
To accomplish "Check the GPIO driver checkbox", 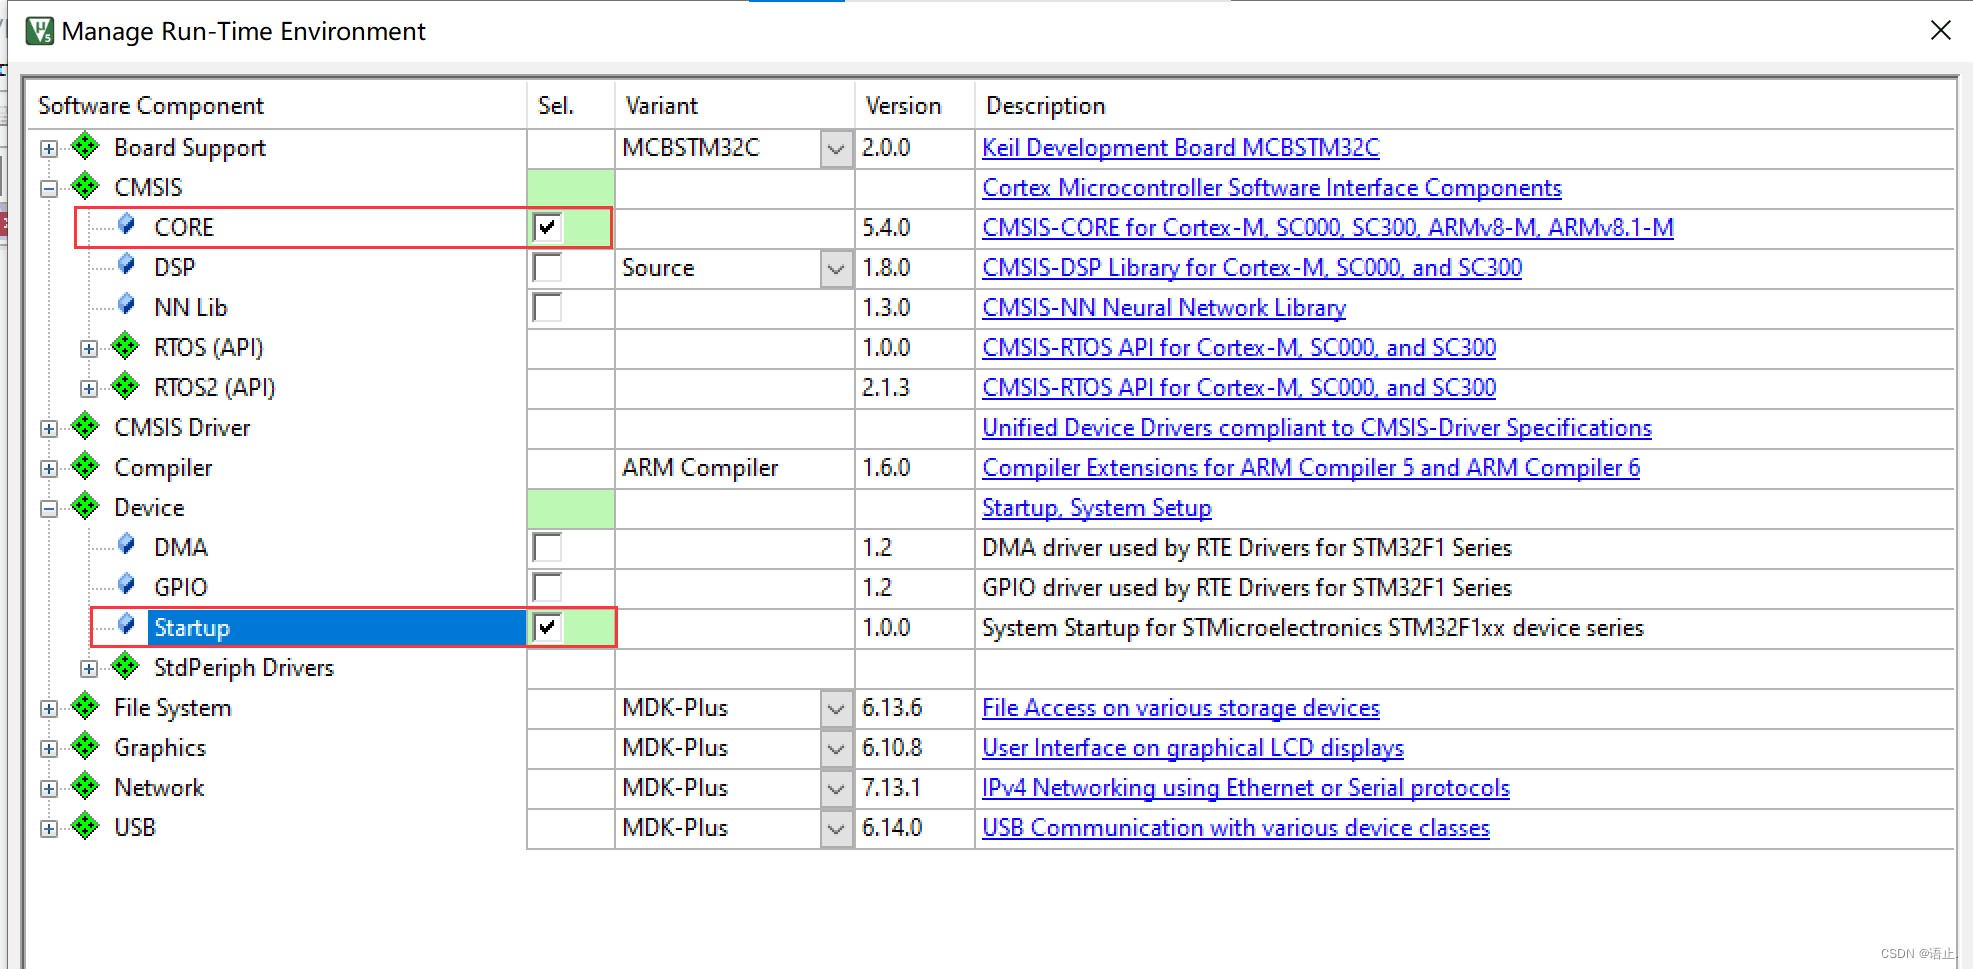I will coord(547,588).
